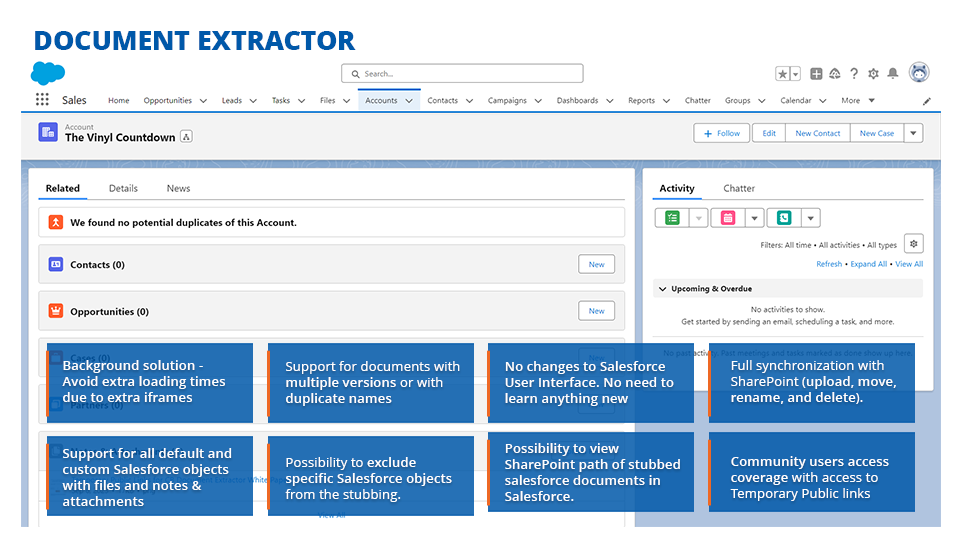This screenshot has height=540, width=960.
Task: Click the New Contact button
Action: click(x=818, y=133)
